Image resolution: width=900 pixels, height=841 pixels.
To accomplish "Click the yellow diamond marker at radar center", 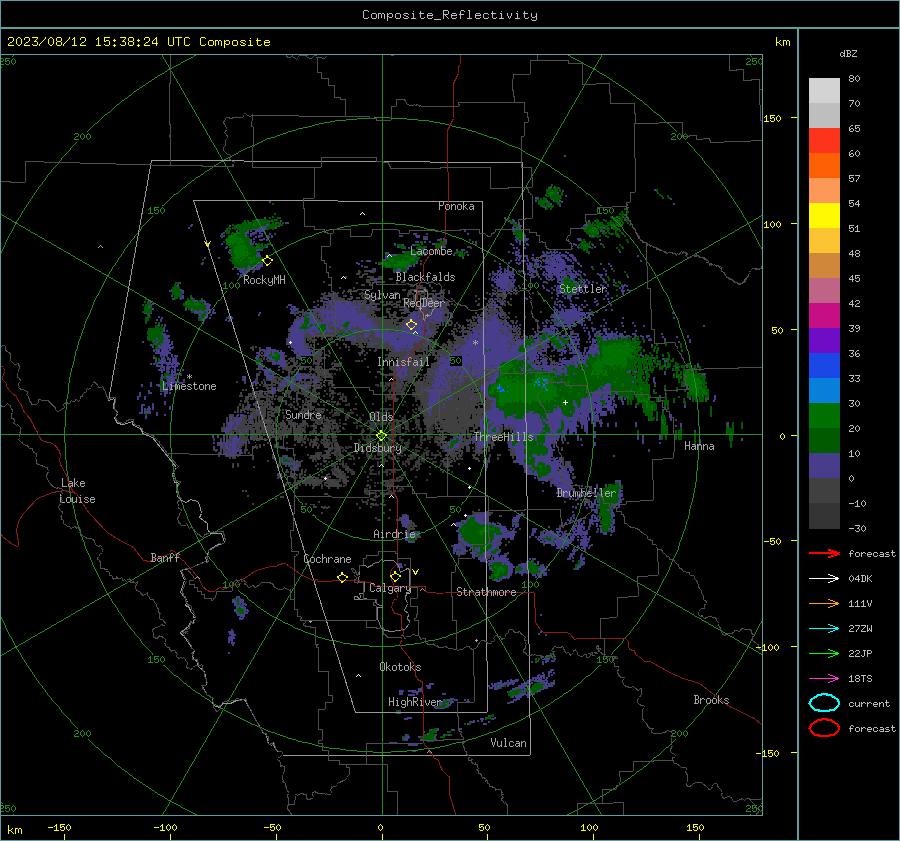I will coord(382,436).
